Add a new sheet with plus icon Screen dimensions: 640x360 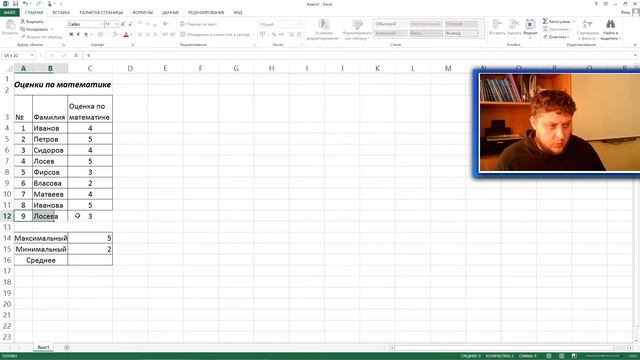67,347
